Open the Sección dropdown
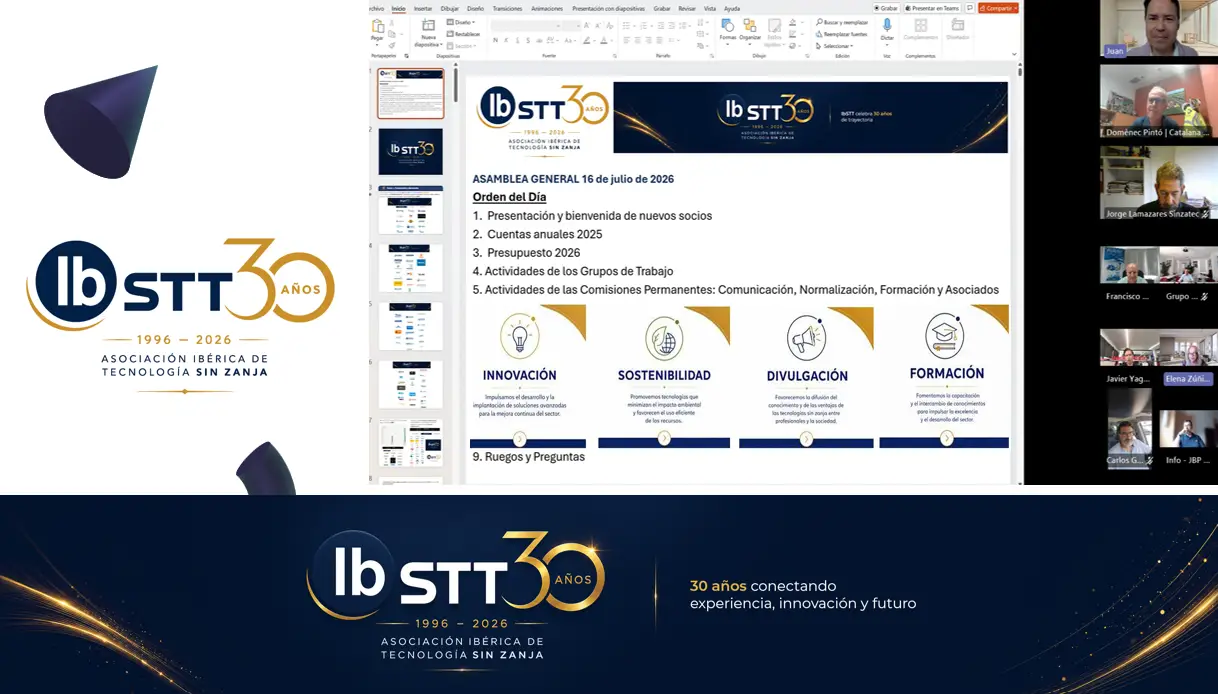1218x694 pixels. click(461, 46)
